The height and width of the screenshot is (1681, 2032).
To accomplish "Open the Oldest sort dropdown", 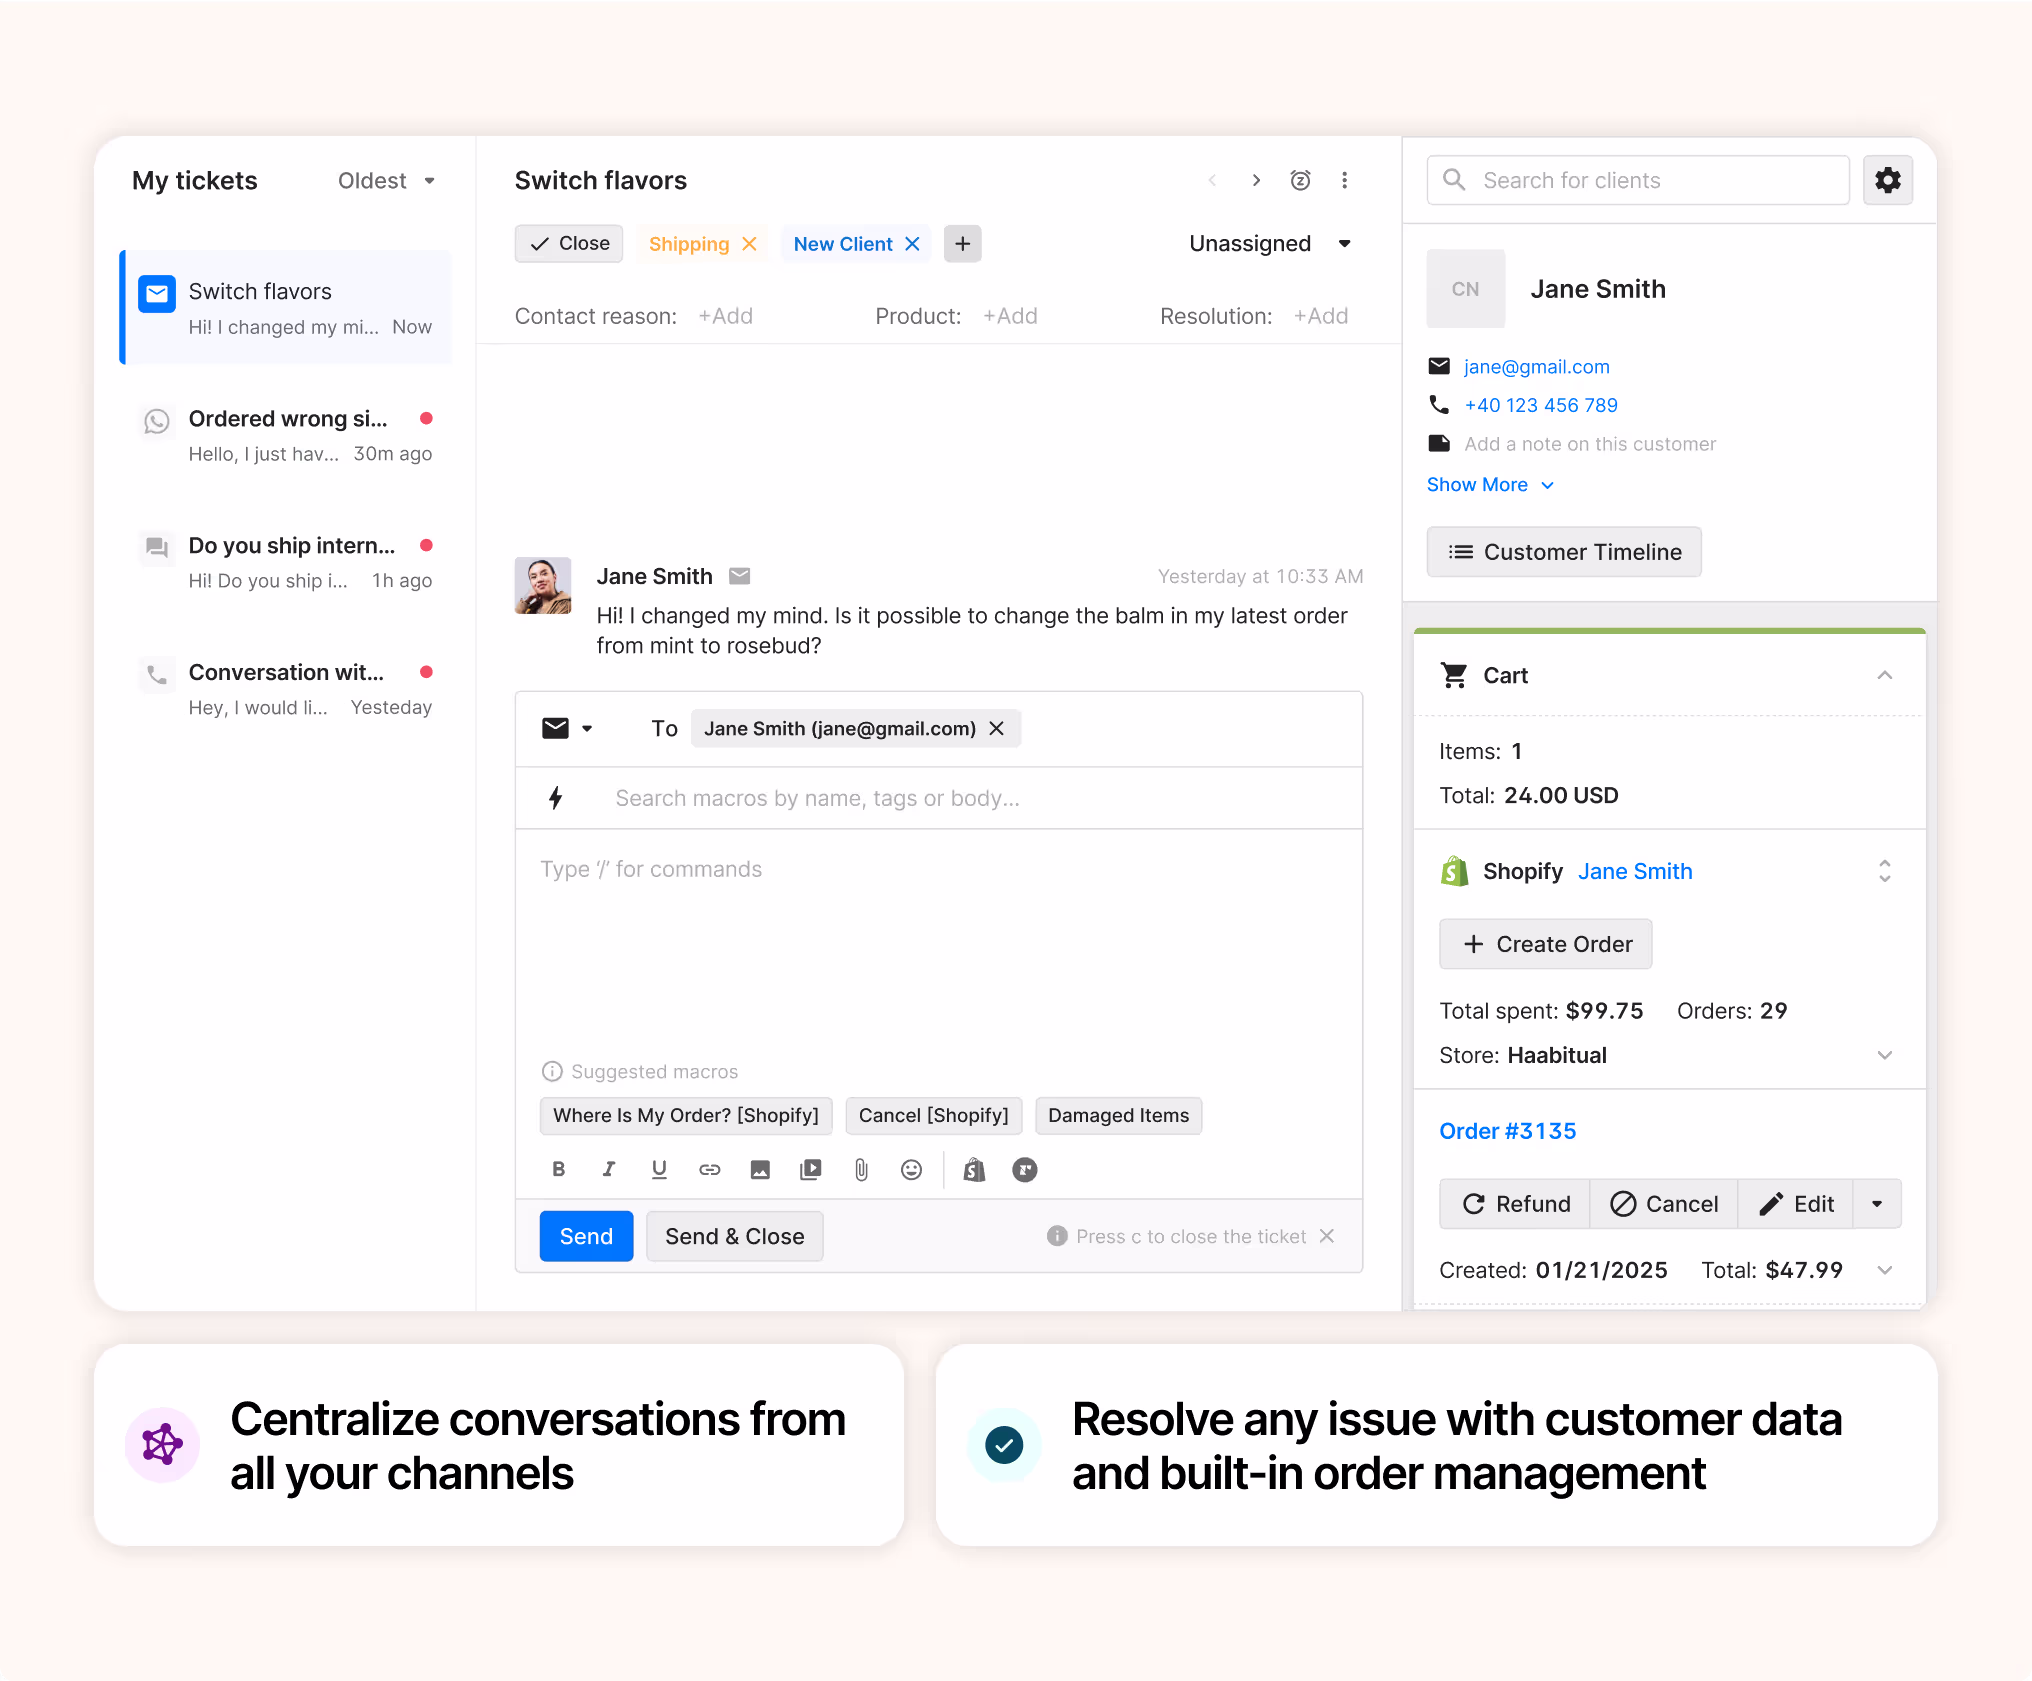I will tap(387, 180).
